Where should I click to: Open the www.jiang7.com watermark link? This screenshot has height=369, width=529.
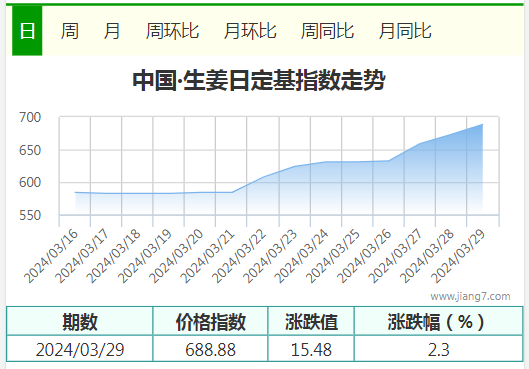pyautogui.click(x=470, y=296)
